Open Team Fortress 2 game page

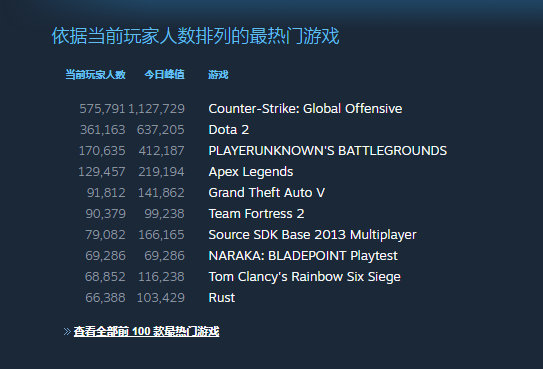click(x=256, y=214)
